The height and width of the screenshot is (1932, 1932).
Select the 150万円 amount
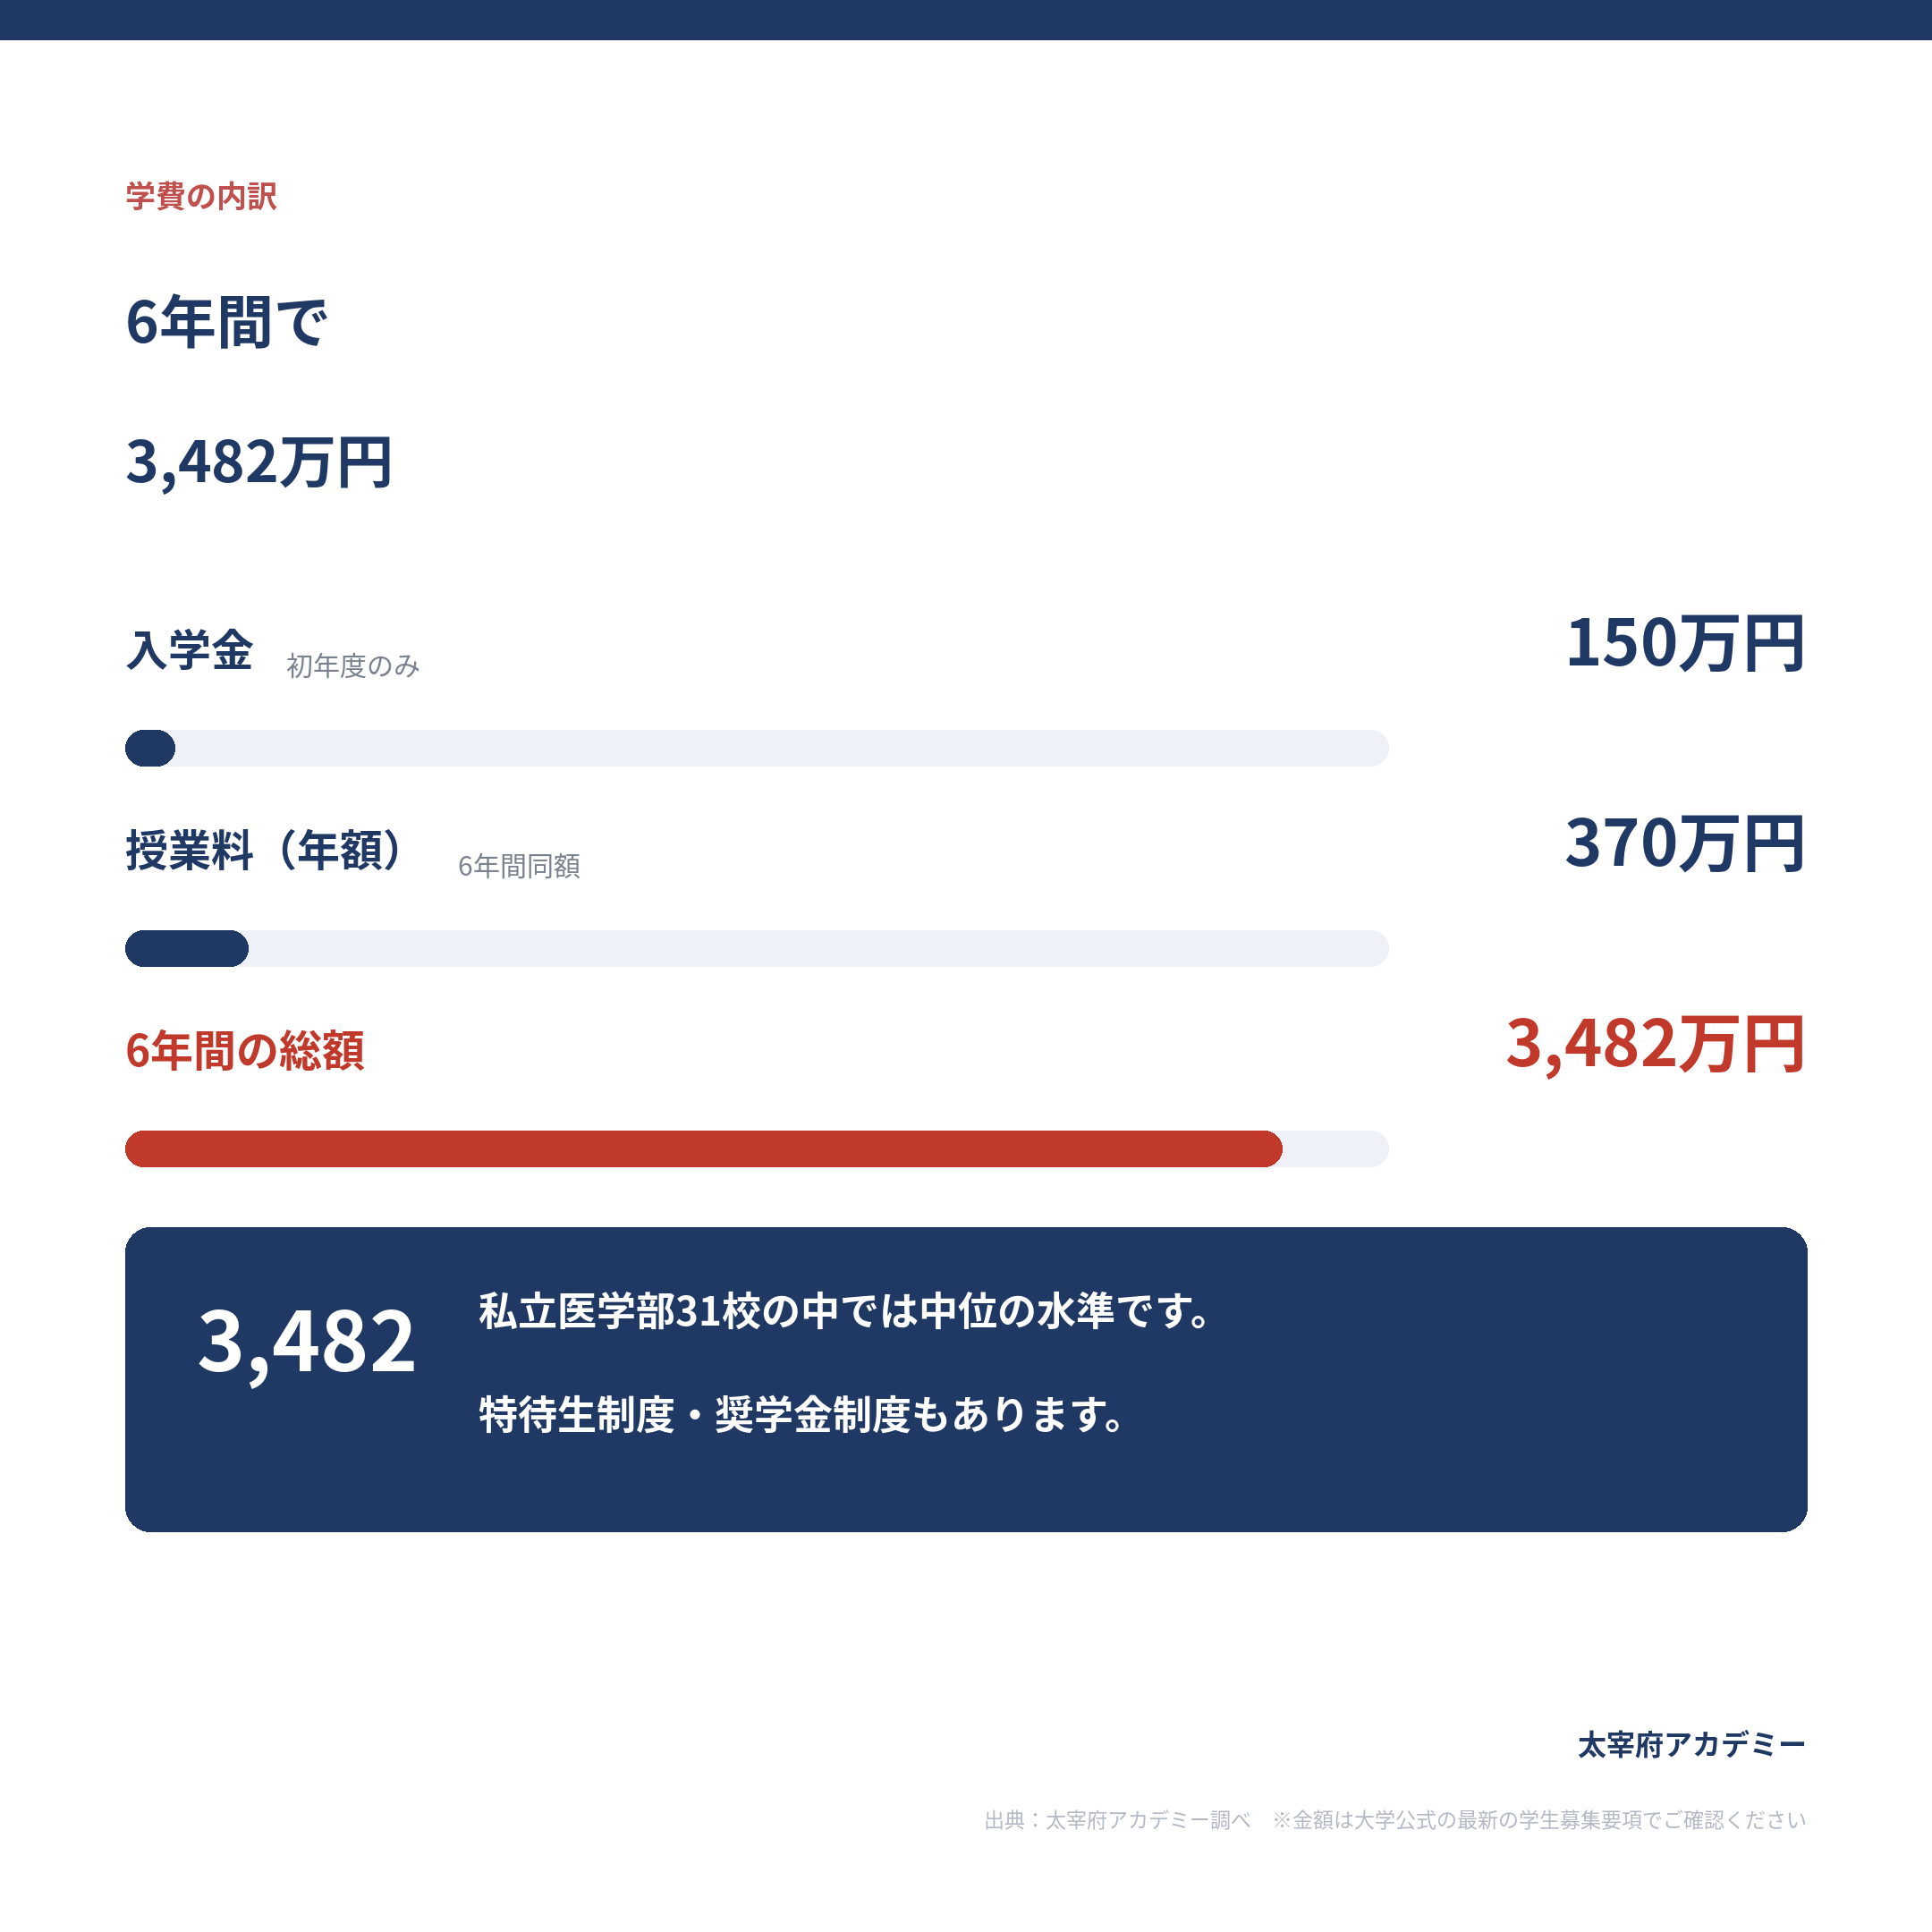click(1686, 643)
